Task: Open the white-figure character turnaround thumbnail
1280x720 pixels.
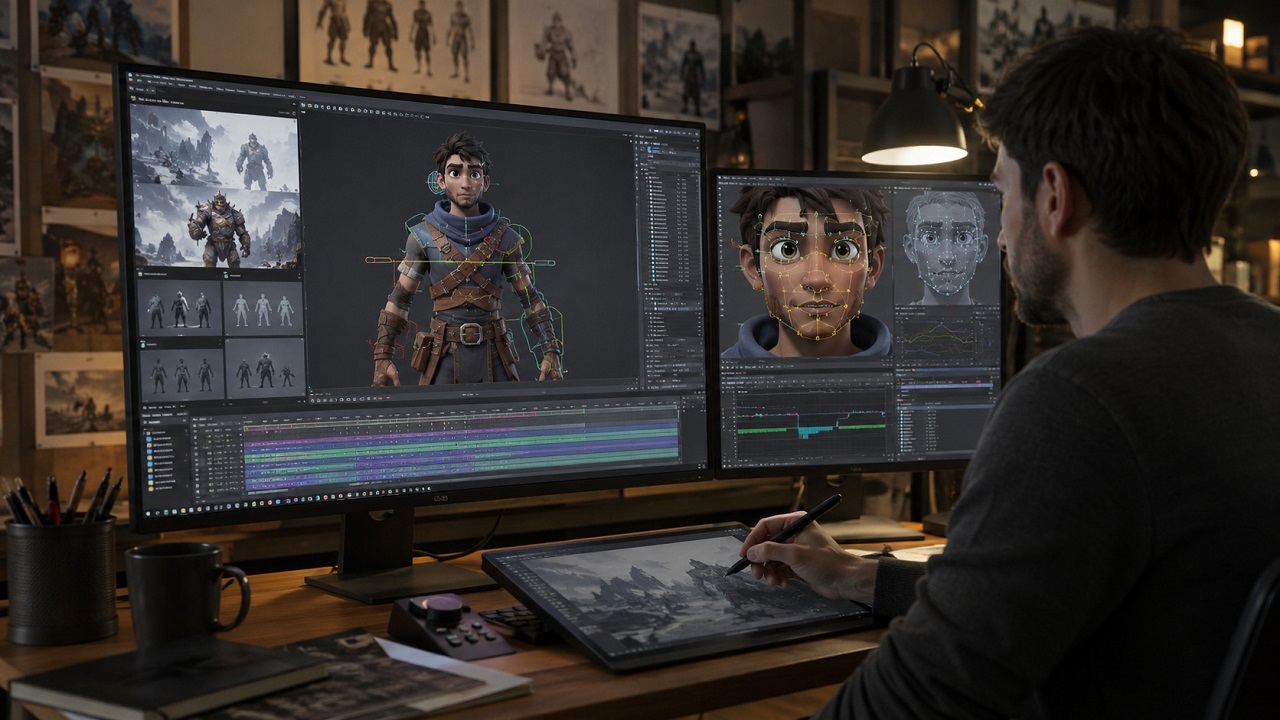Action: (x=264, y=308)
